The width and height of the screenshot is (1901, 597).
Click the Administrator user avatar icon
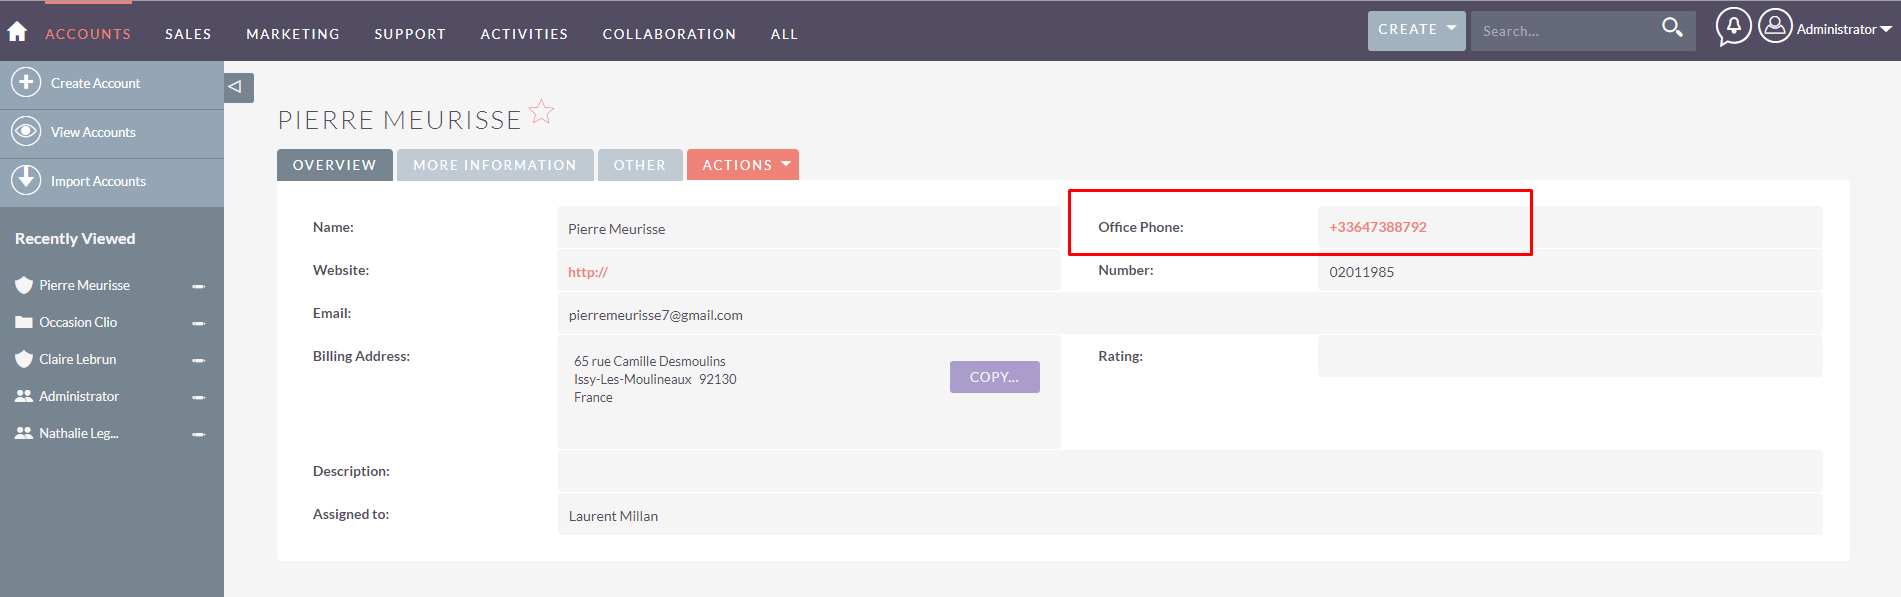coord(1775,27)
